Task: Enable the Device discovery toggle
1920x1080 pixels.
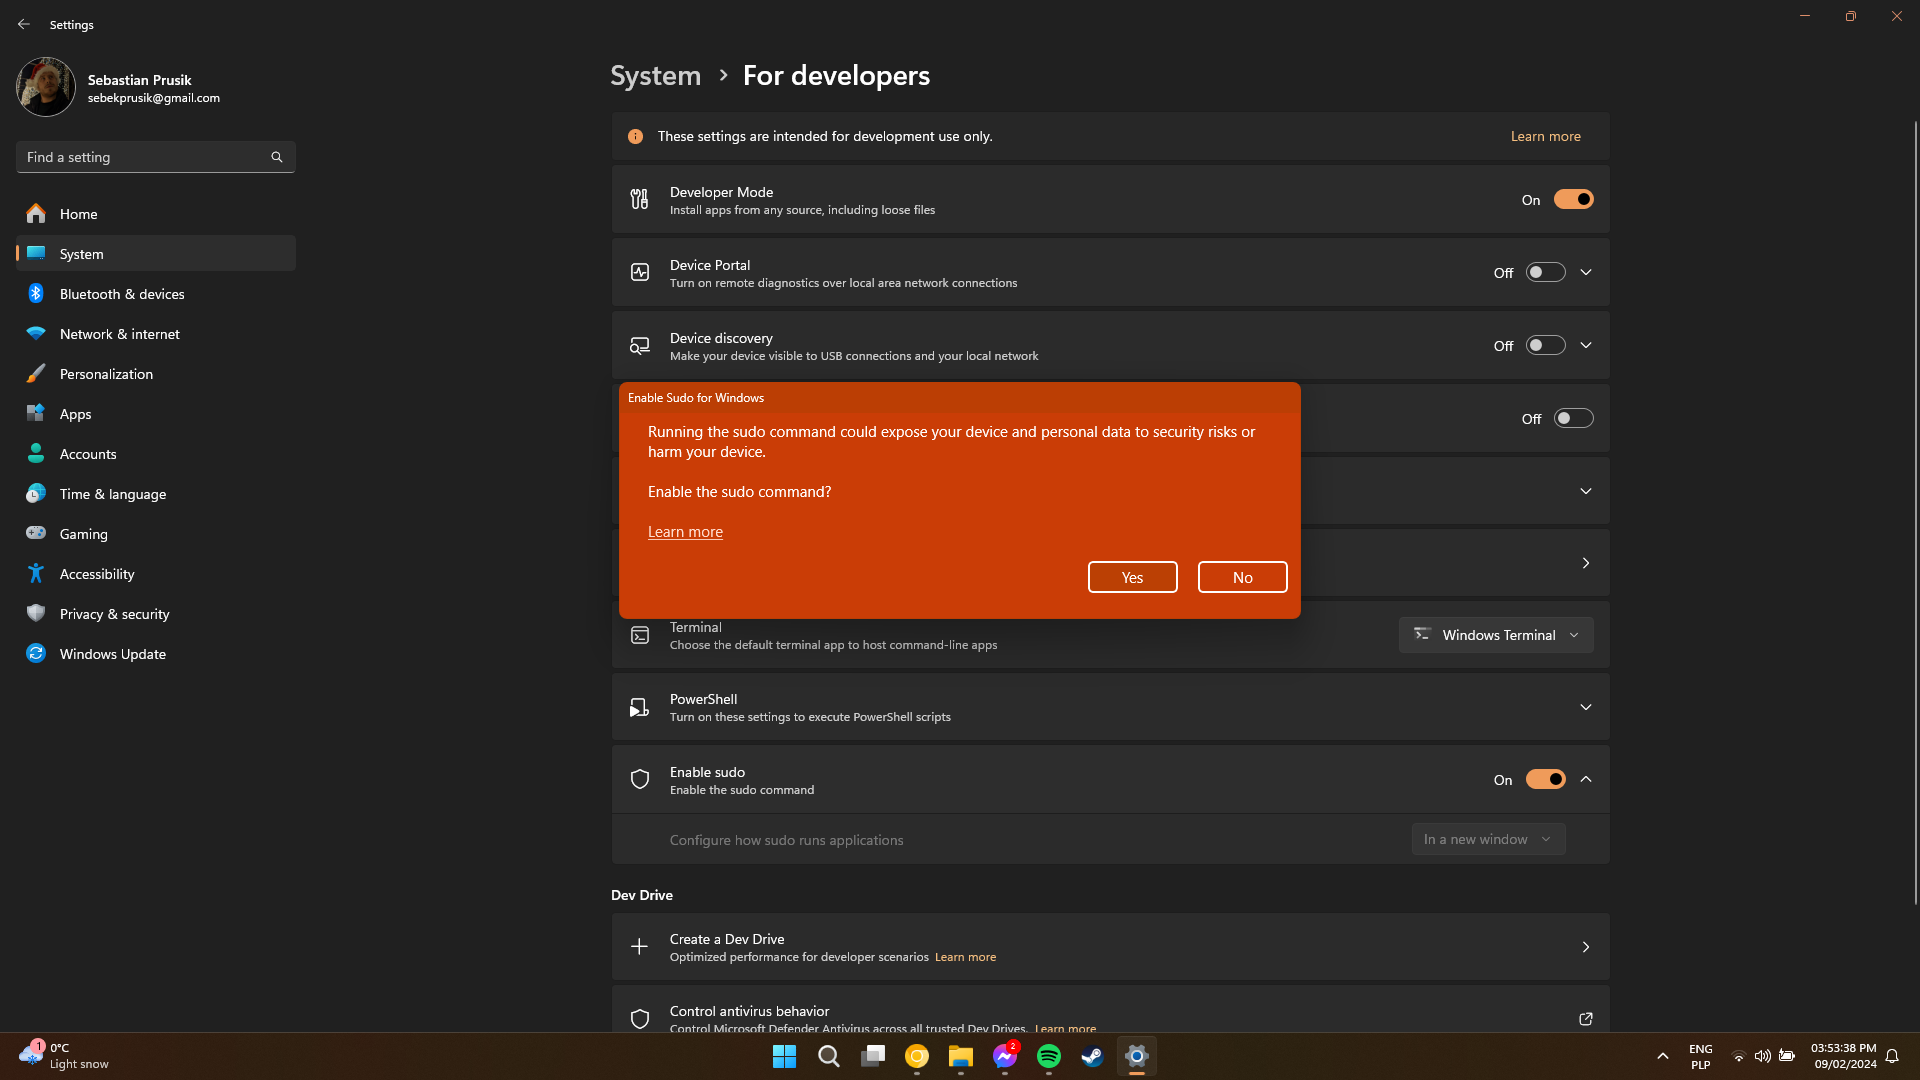Action: point(1544,344)
